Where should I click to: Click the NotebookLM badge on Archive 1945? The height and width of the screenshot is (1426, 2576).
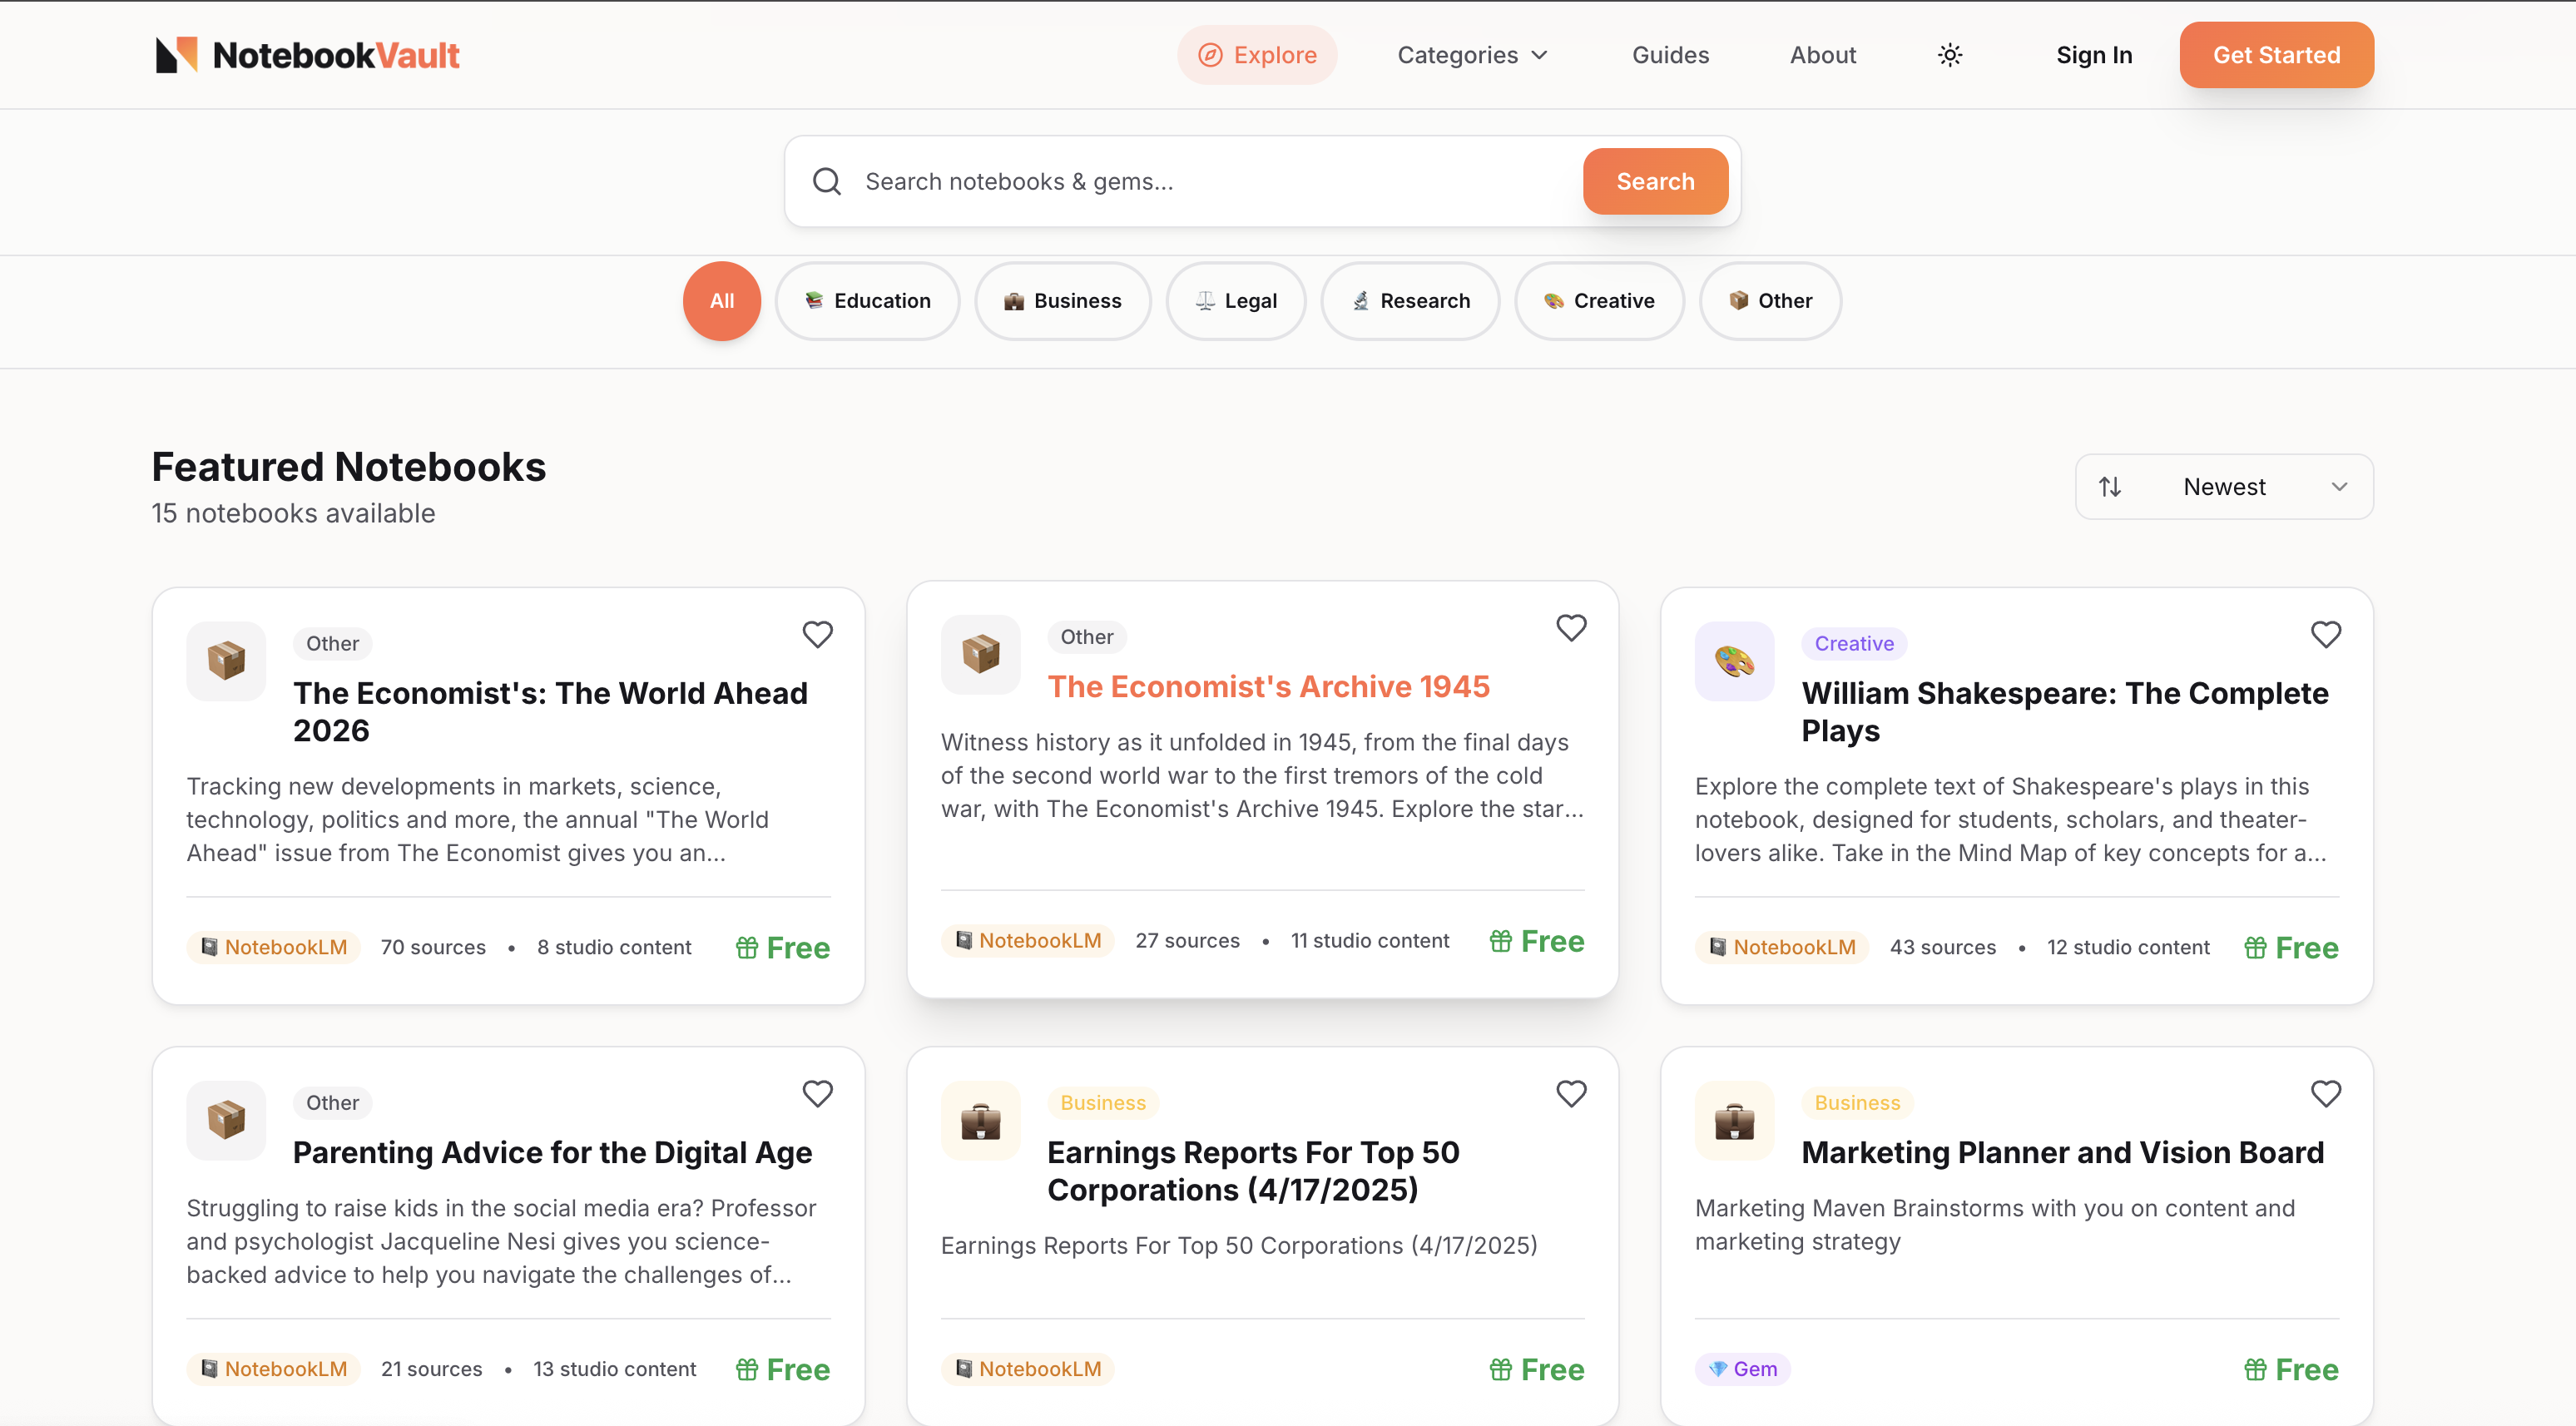coord(1027,941)
